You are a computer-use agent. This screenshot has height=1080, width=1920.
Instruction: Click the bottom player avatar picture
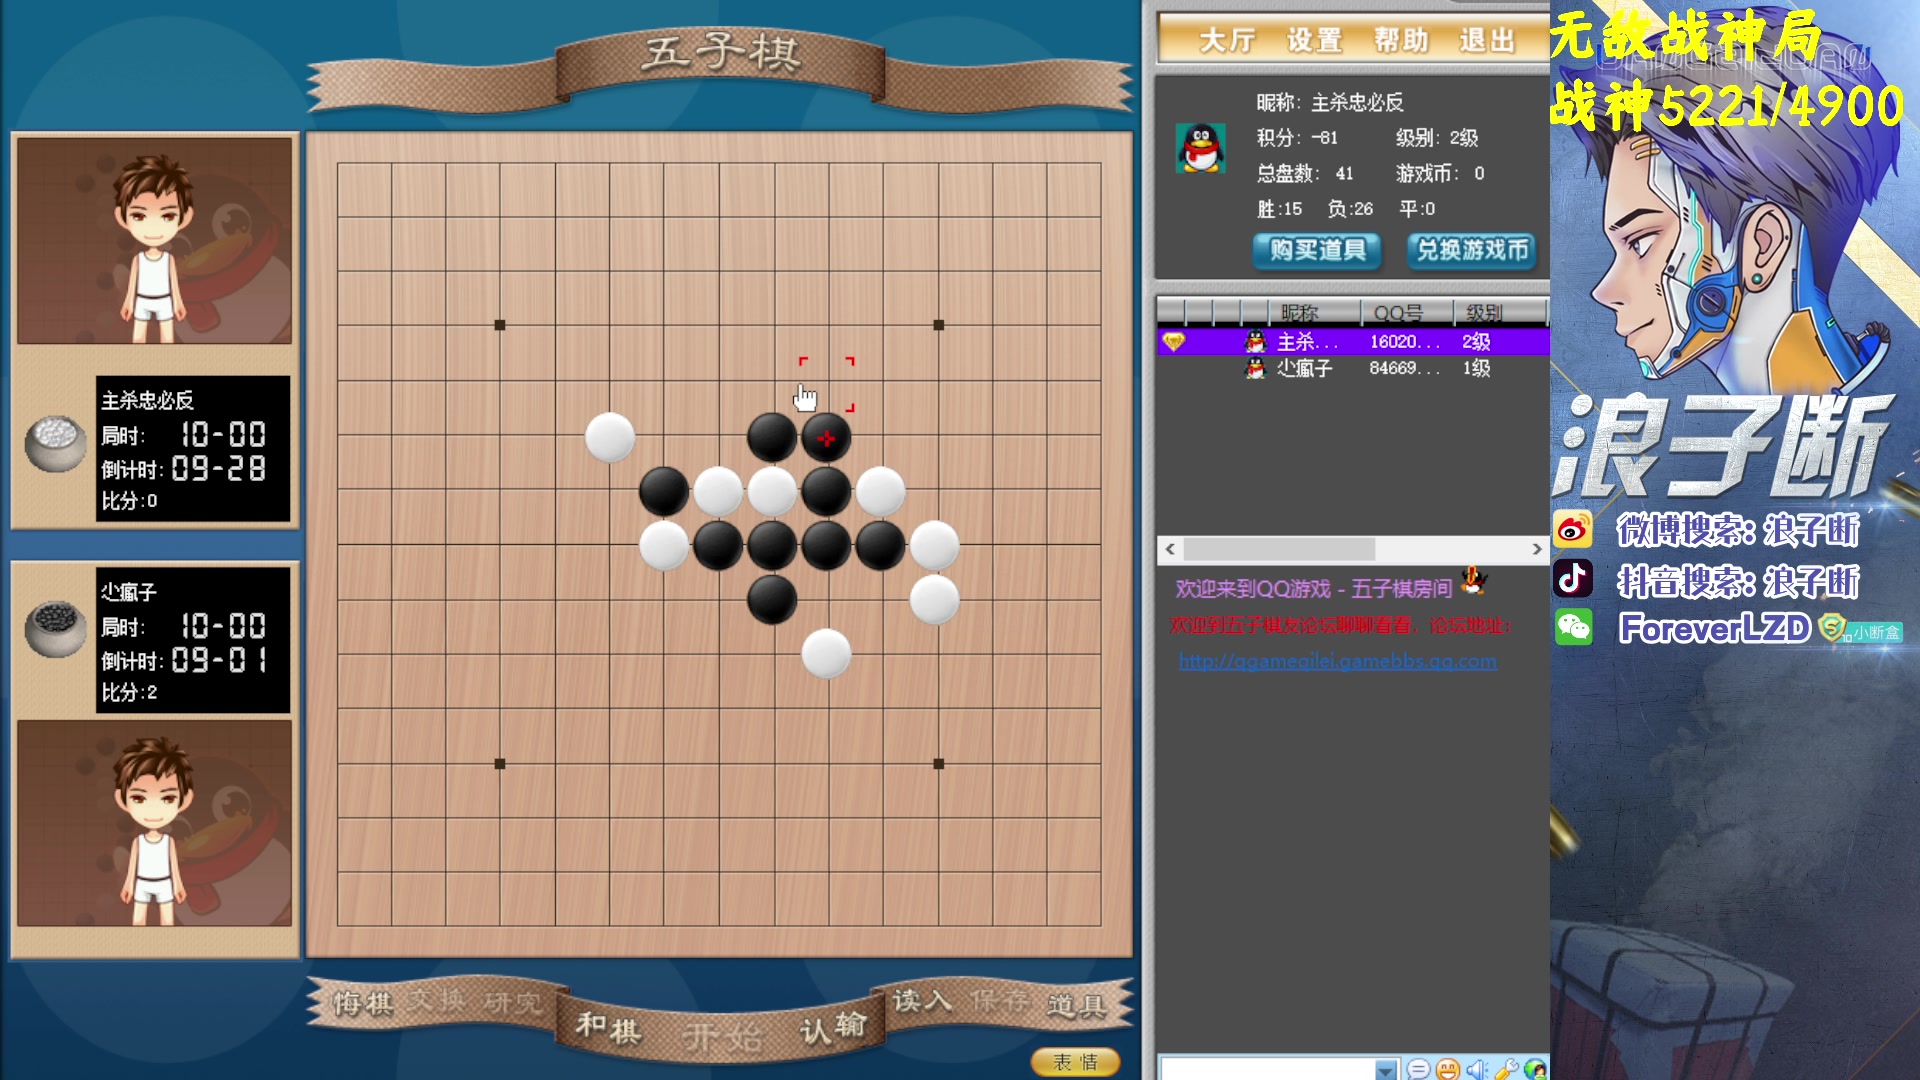tap(155, 823)
